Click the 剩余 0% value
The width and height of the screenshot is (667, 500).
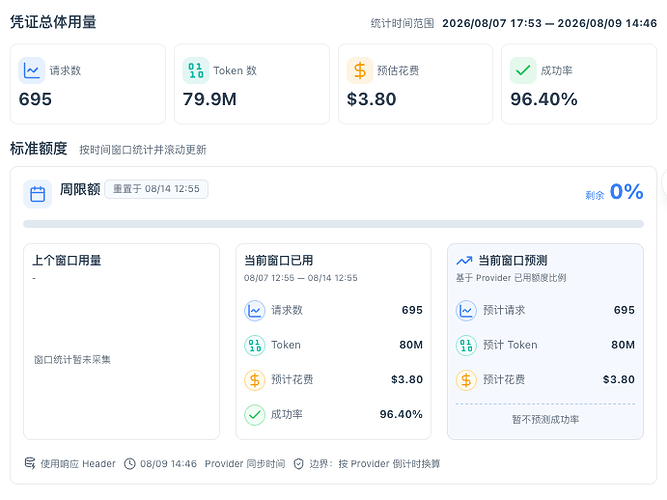click(614, 192)
